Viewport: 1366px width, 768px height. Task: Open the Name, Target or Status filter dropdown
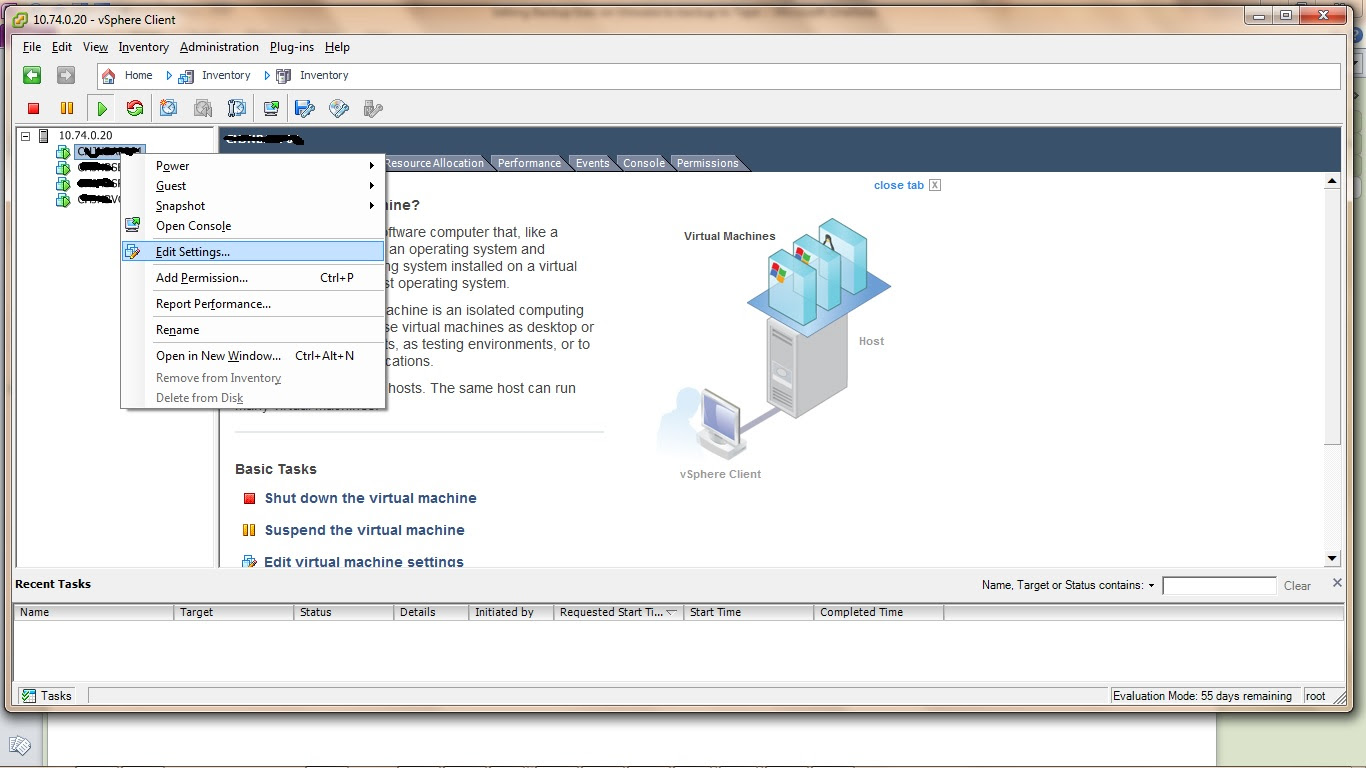pyautogui.click(x=1152, y=586)
